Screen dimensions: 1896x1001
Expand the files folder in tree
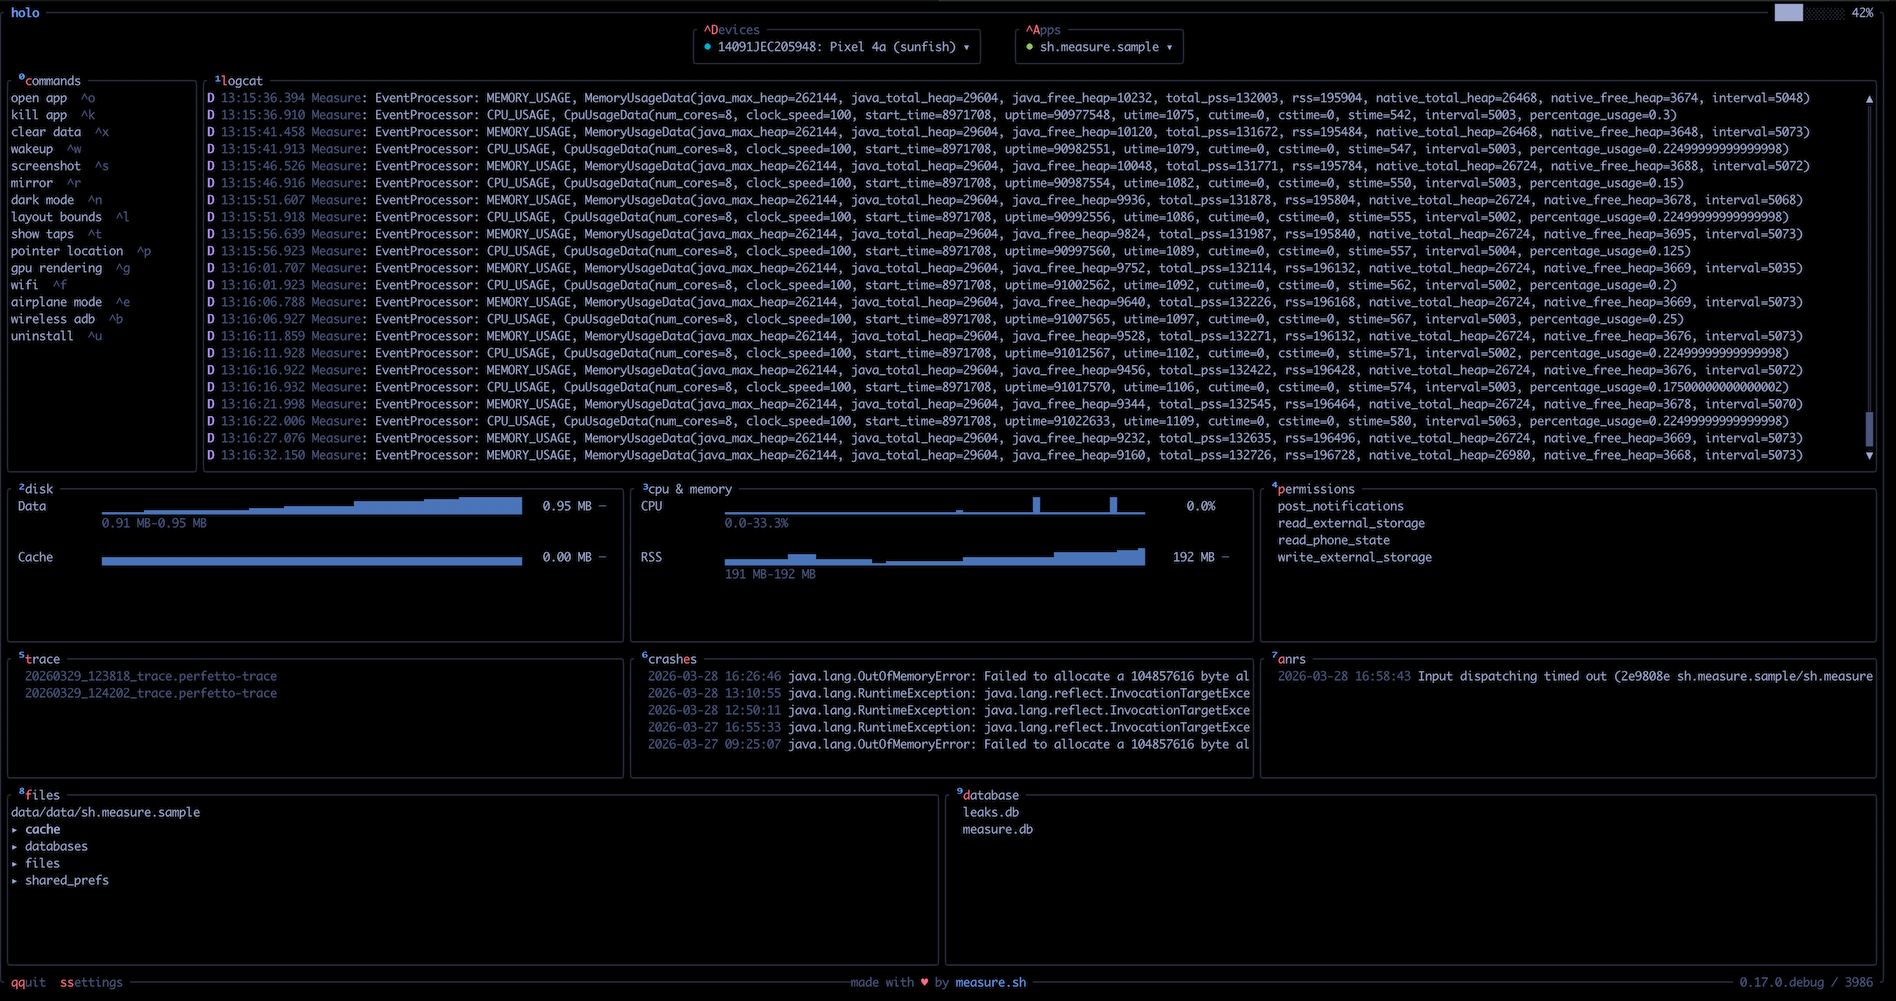[36, 863]
